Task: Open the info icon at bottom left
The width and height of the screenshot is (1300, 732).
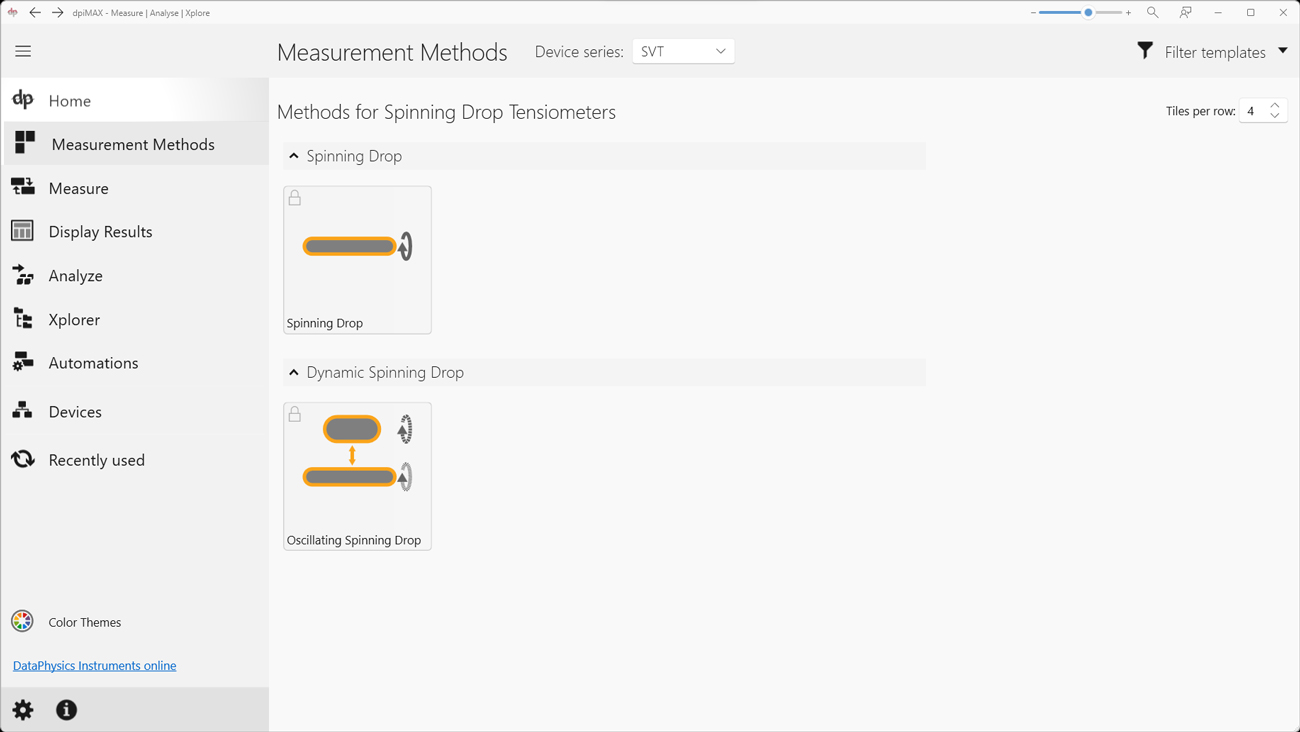Action: (x=67, y=710)
